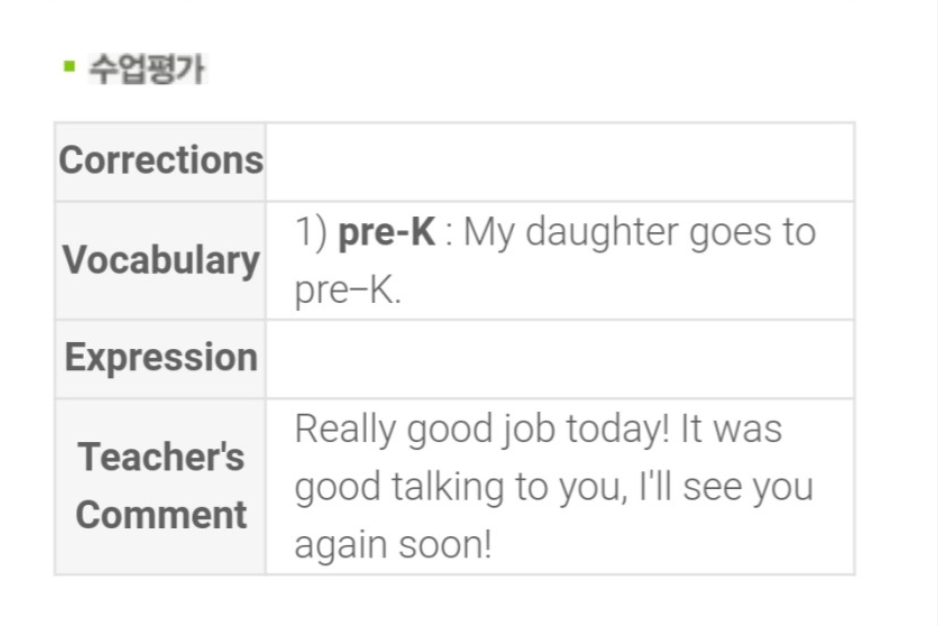This screenshot has width=938, height=626.
Task: Click "Really good job today!" text
Action: pyautogui.click(x=482, y=429)
